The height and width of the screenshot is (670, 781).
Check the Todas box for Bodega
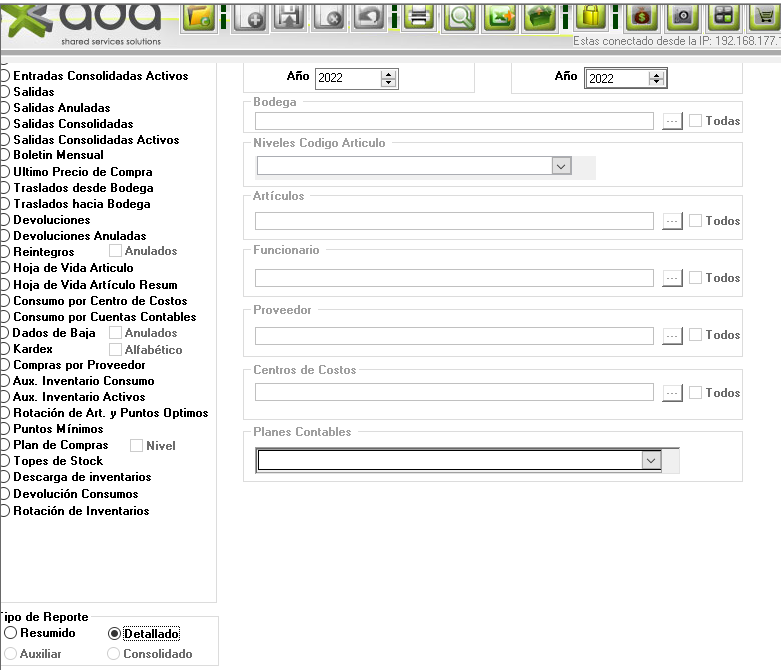(x=696, y=121)
